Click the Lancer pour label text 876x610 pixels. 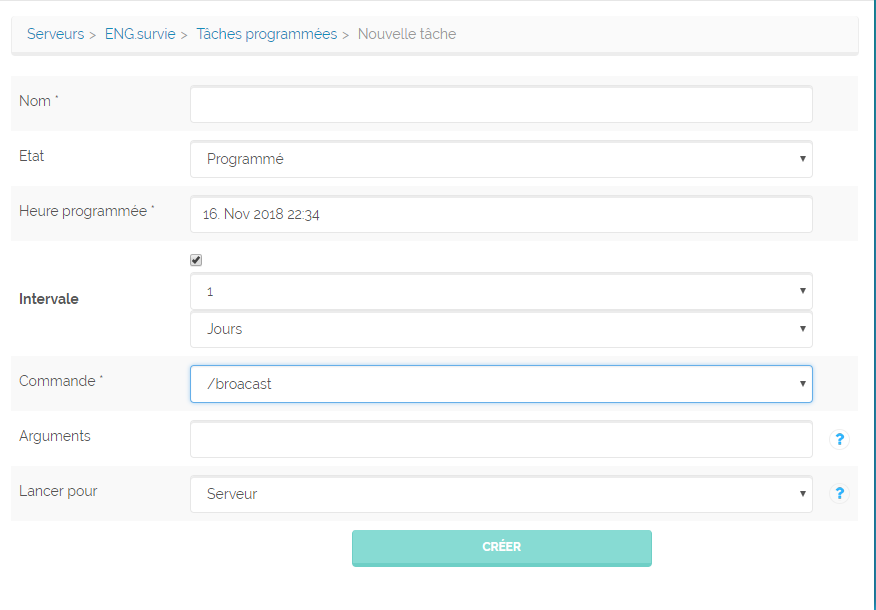point(58,491)
